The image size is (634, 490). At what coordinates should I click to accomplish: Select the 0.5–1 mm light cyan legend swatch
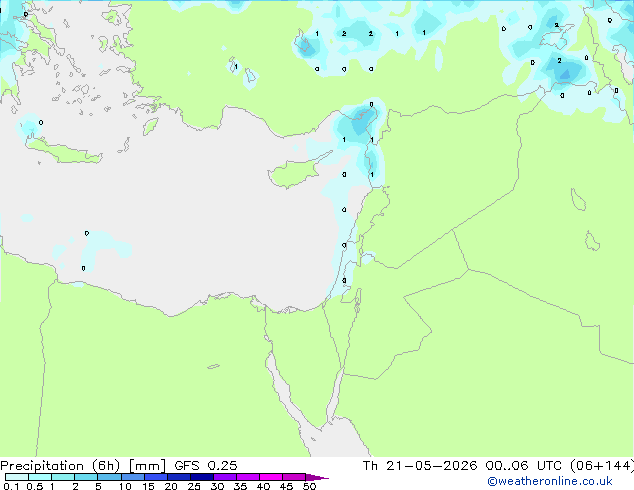click(40, 477)
